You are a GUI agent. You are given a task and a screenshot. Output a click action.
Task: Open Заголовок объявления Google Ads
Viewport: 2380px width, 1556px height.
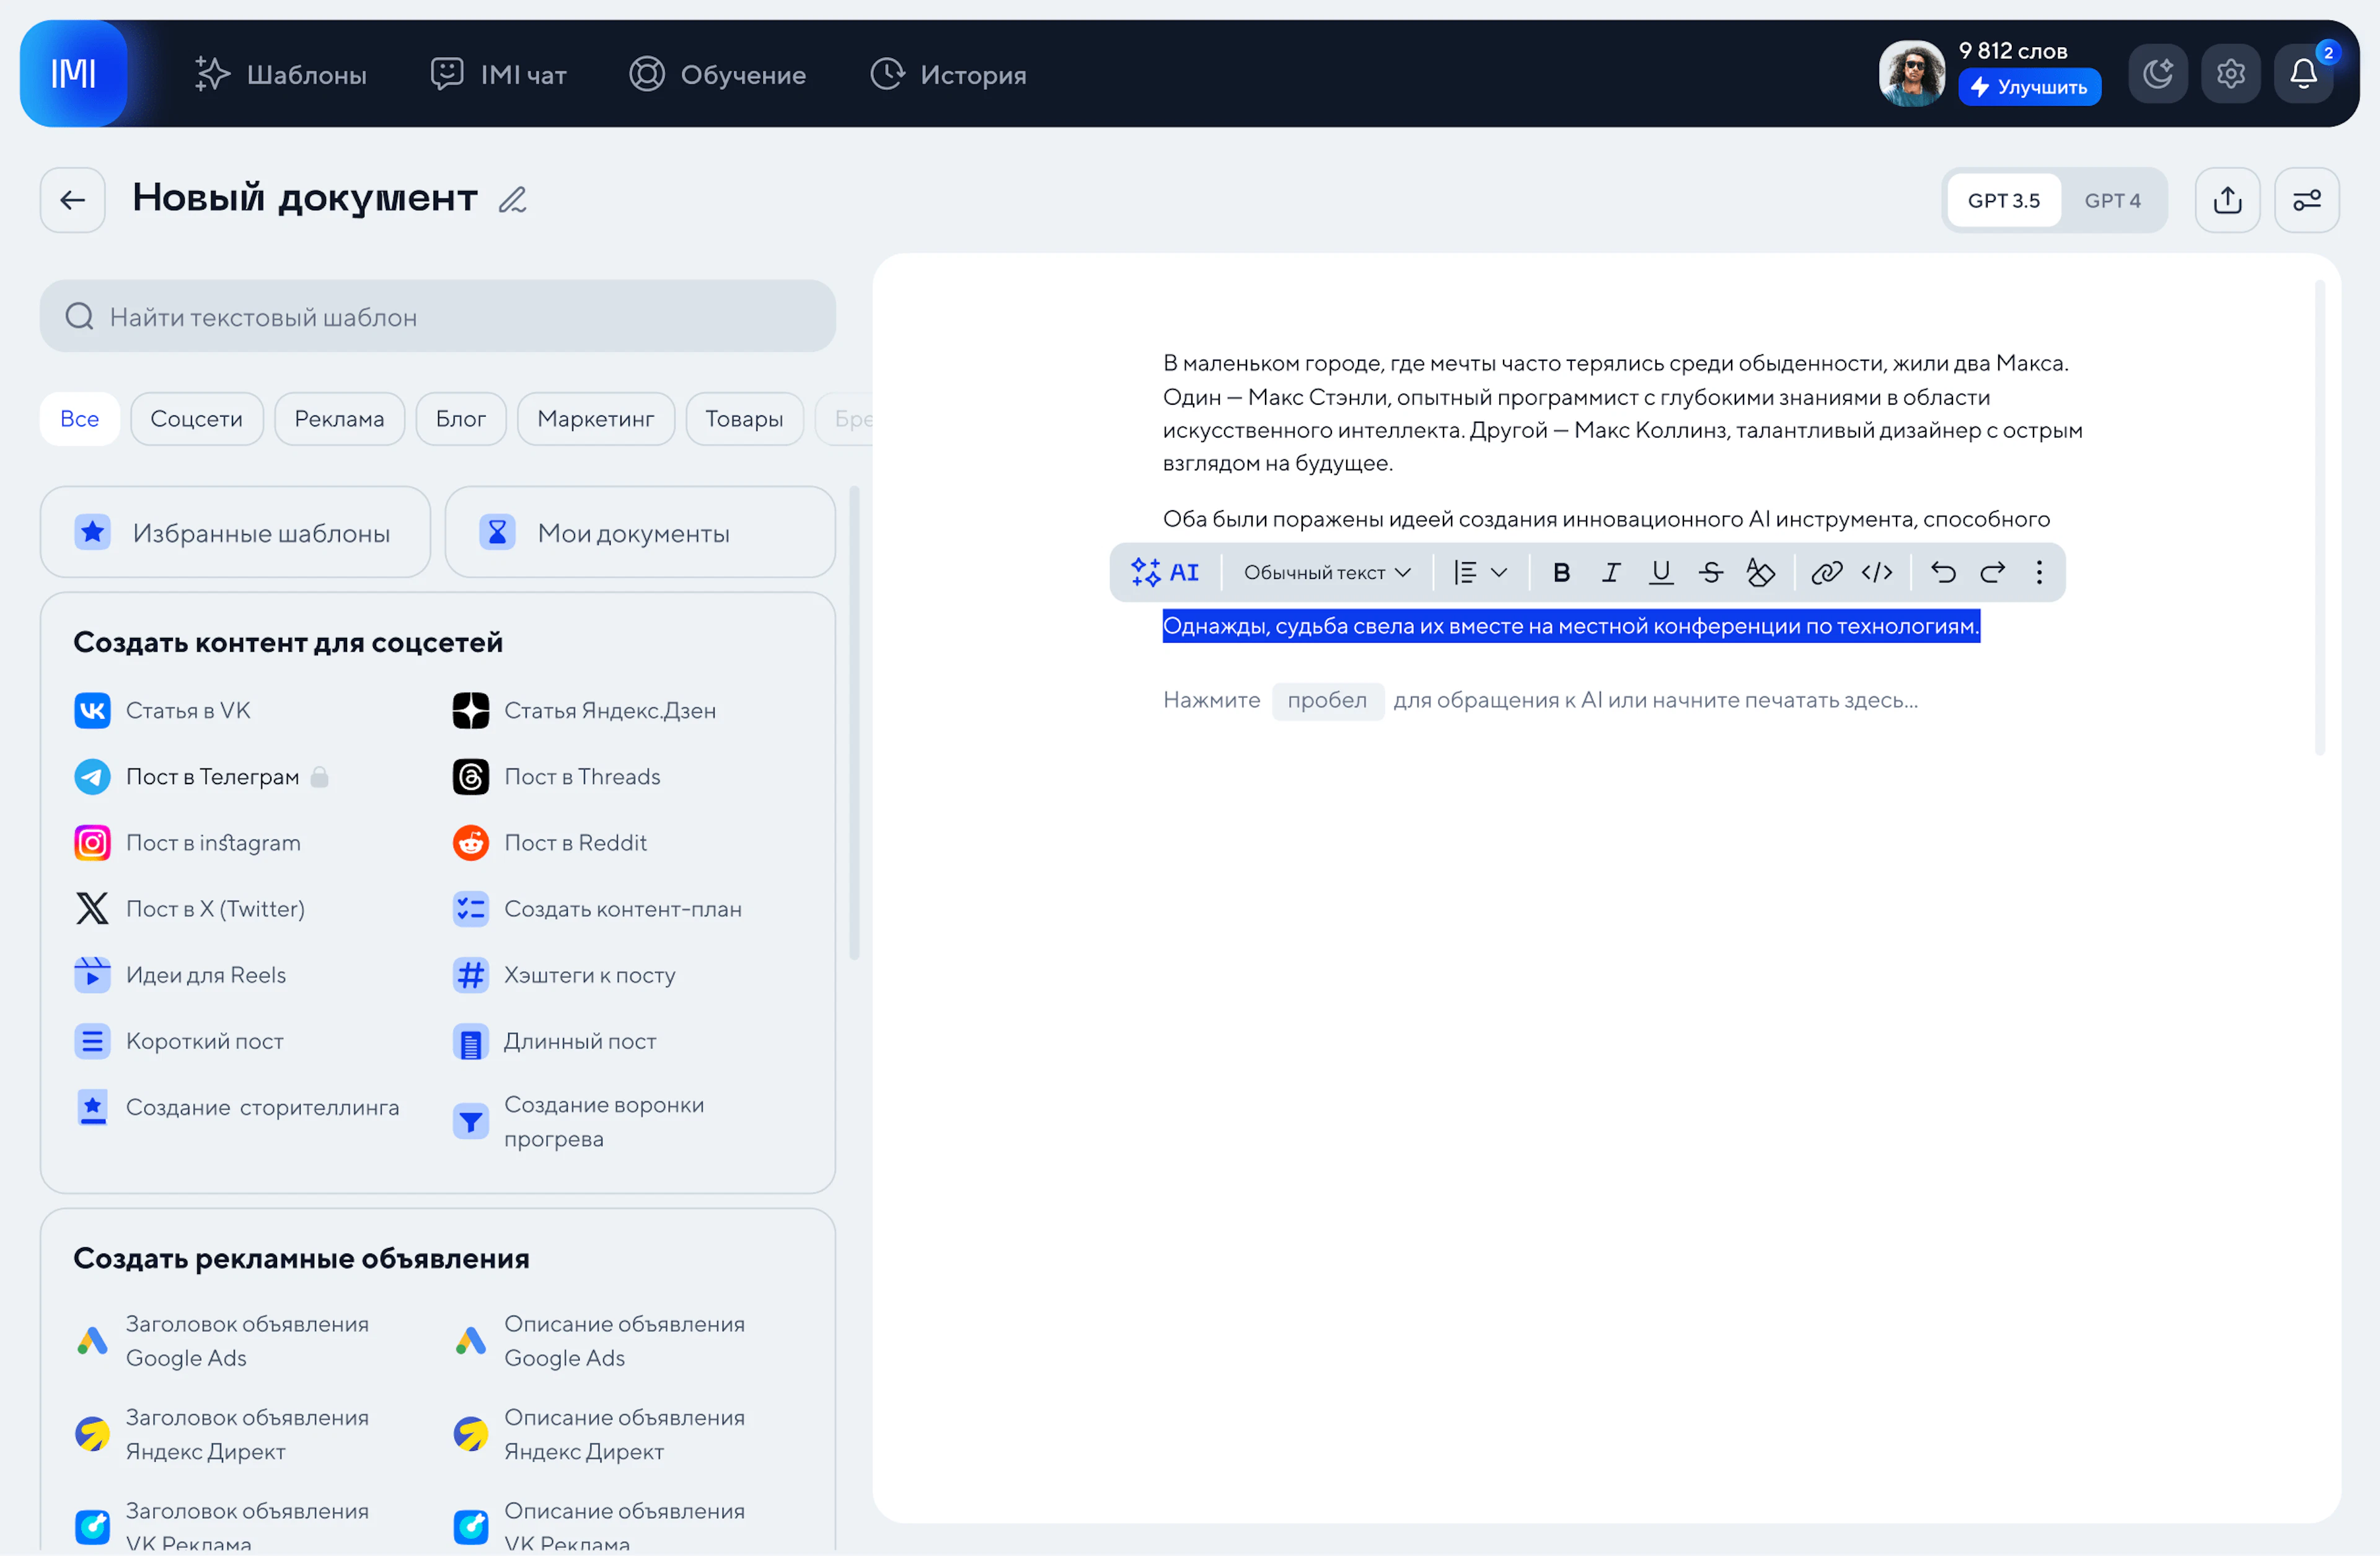[224, 1340]
